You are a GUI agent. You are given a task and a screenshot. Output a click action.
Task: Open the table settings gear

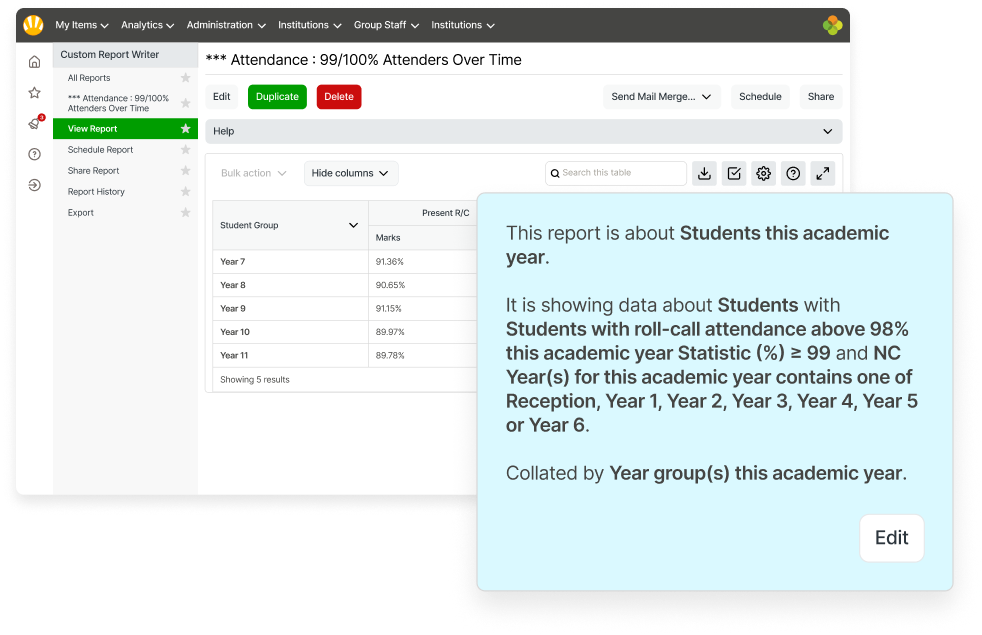(763, 173)
